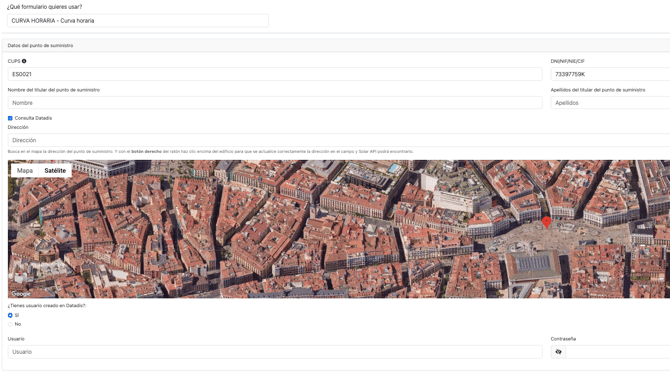Click the DNI/NIF/NIE/CIF input field
This screenshot has width=670, height=376.
click(x=610, y=74)
